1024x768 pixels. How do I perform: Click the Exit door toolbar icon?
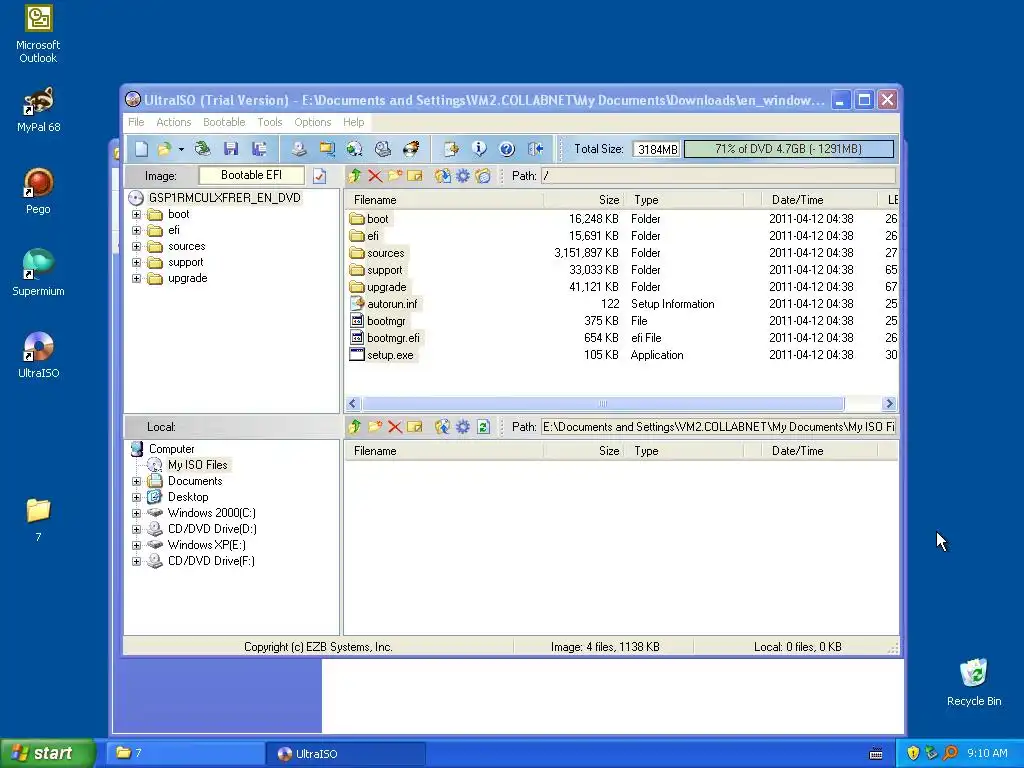tap(536, 149)
